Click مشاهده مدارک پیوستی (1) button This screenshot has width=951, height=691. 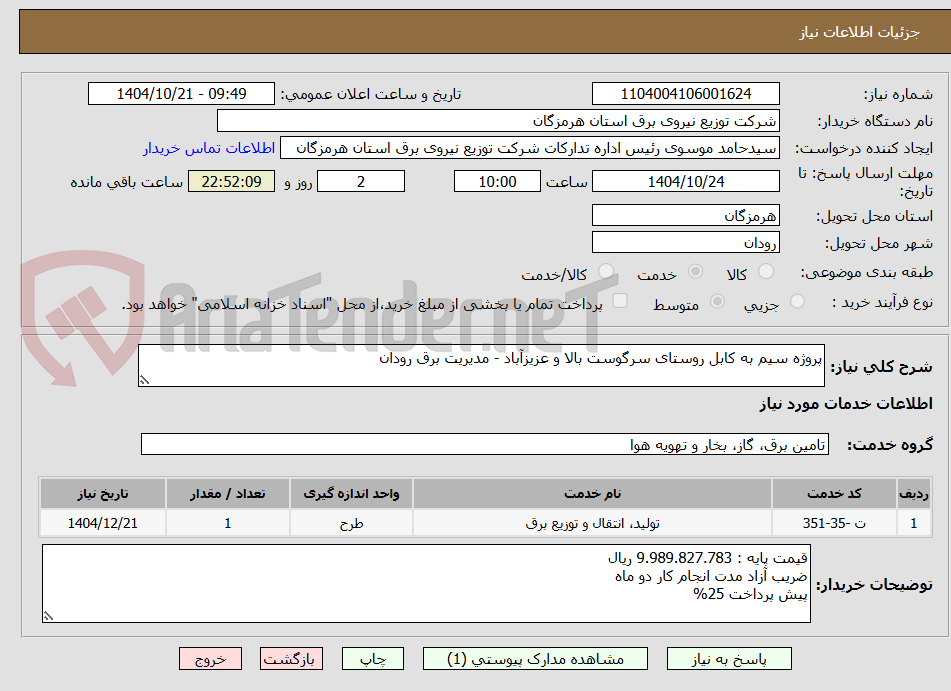pyautogui.click(x=535, y=659)
